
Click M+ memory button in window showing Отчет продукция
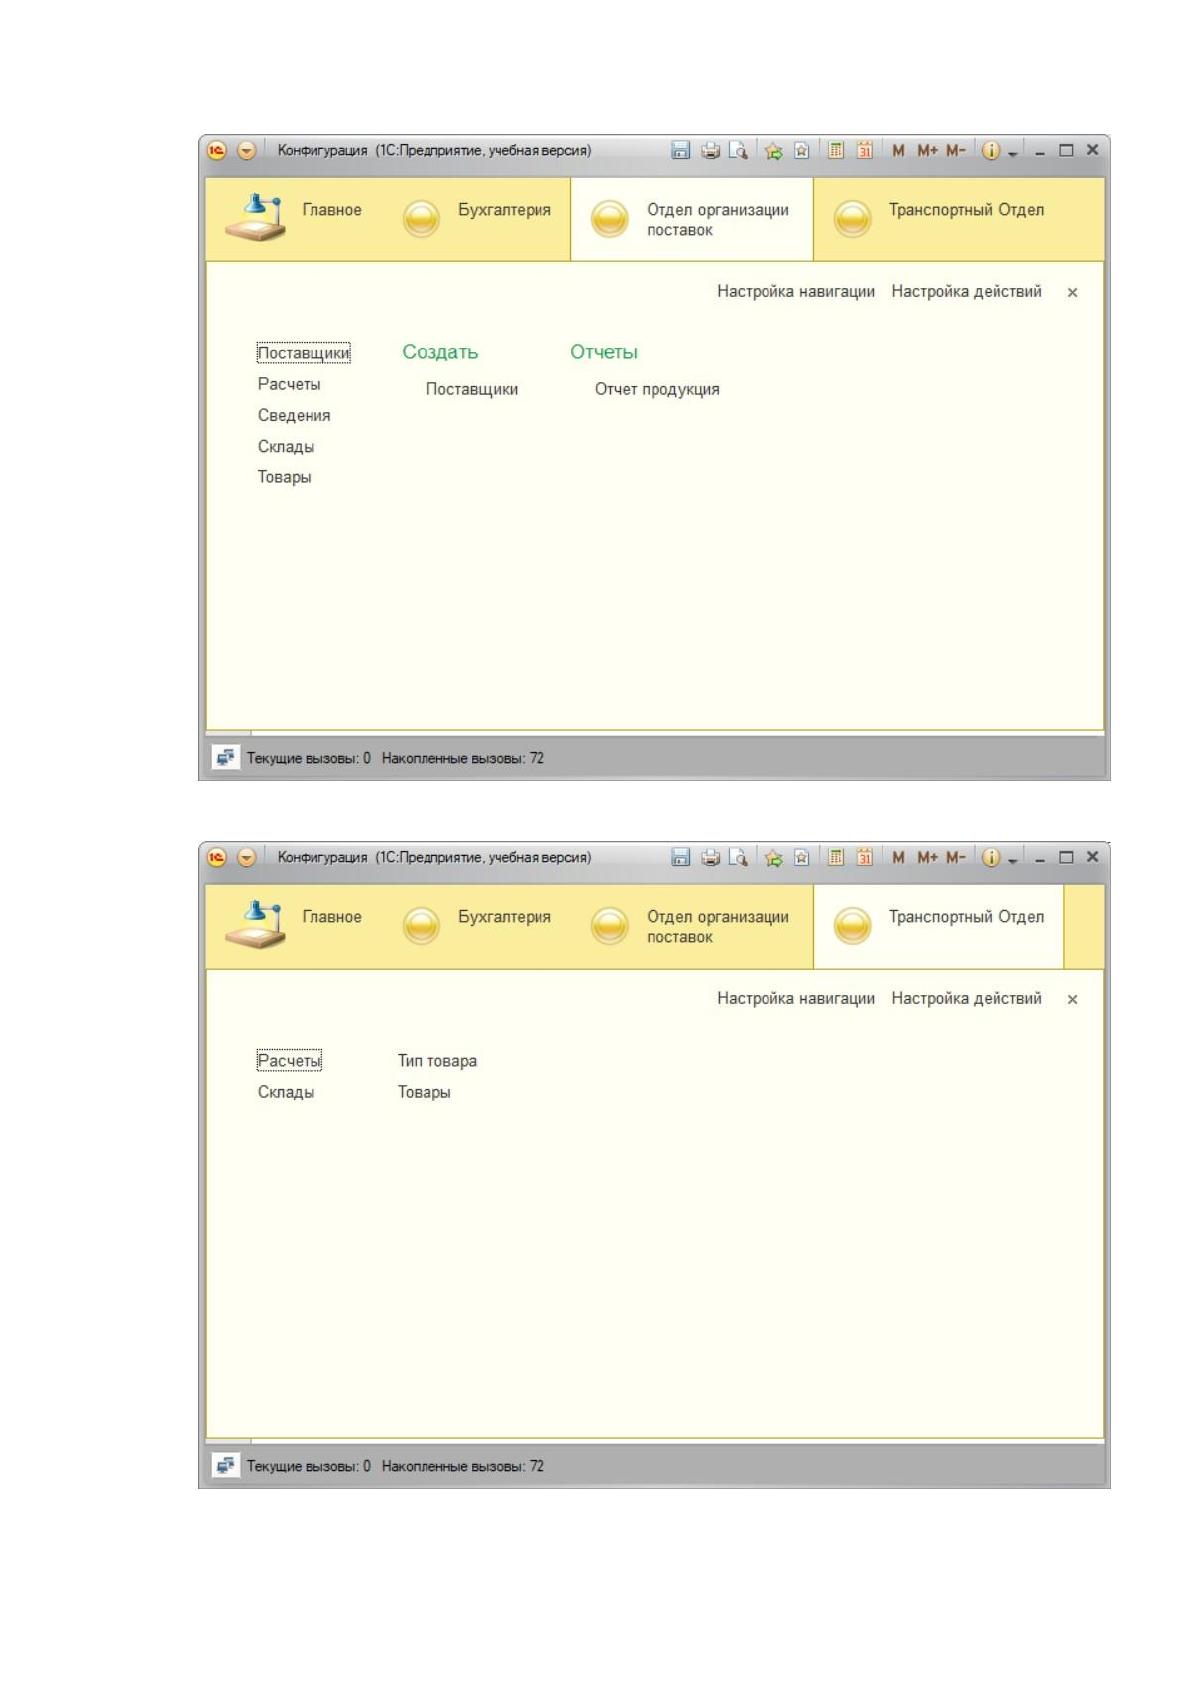click(927, 150)
